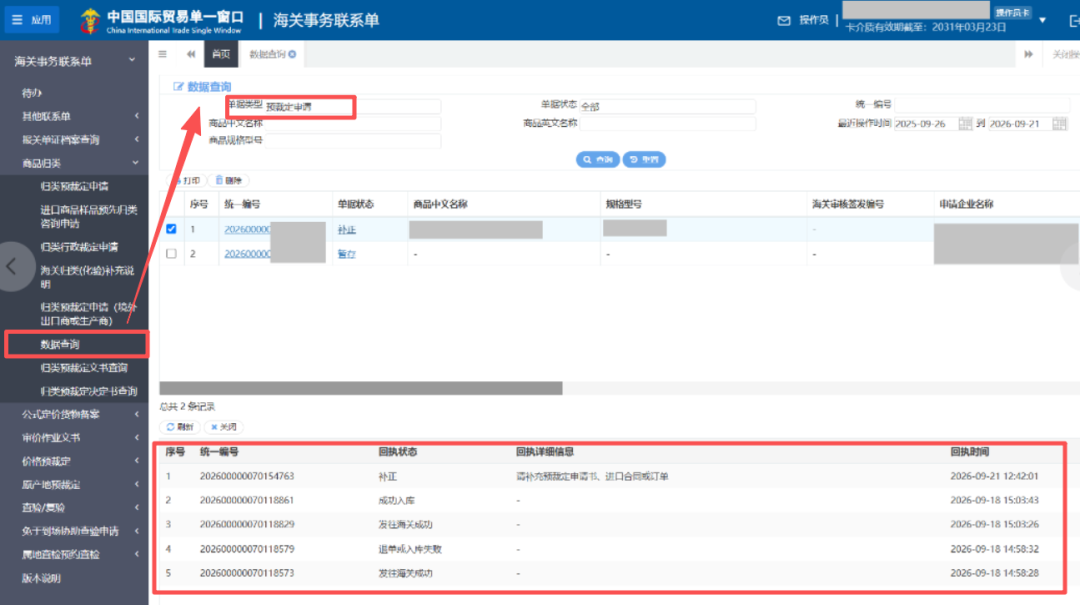This screenshot has width=1080, height=605.
Task: Collapse sidebar with the three-line icon
Action: coord(163,54)
